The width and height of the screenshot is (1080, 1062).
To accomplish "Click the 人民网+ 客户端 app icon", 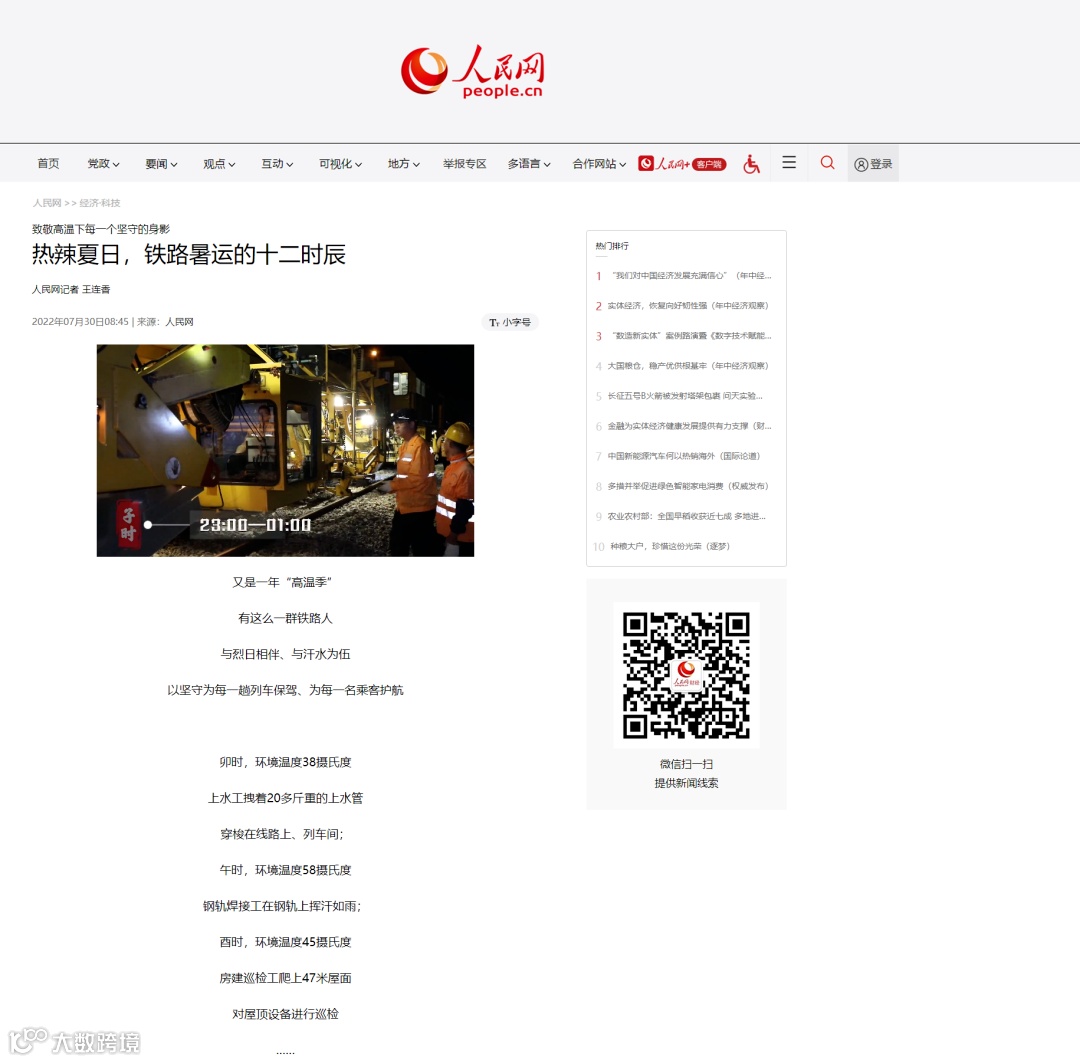I will coord(682,164).
